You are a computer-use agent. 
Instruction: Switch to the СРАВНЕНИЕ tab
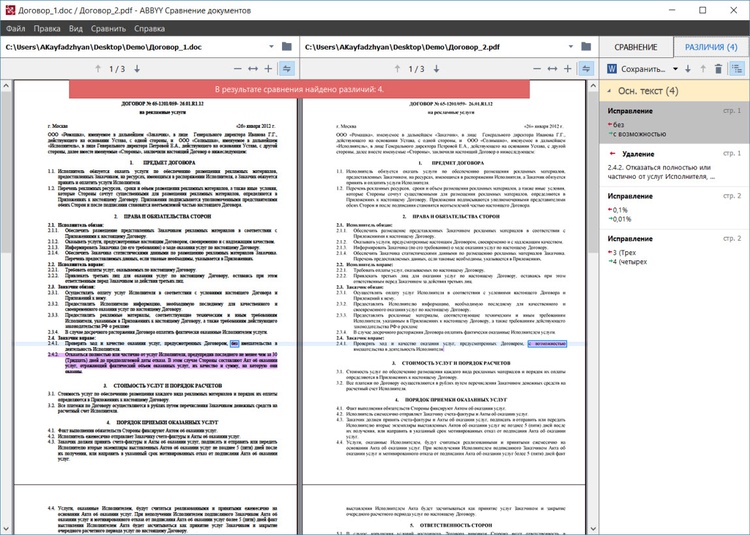[x=636, y=47]
